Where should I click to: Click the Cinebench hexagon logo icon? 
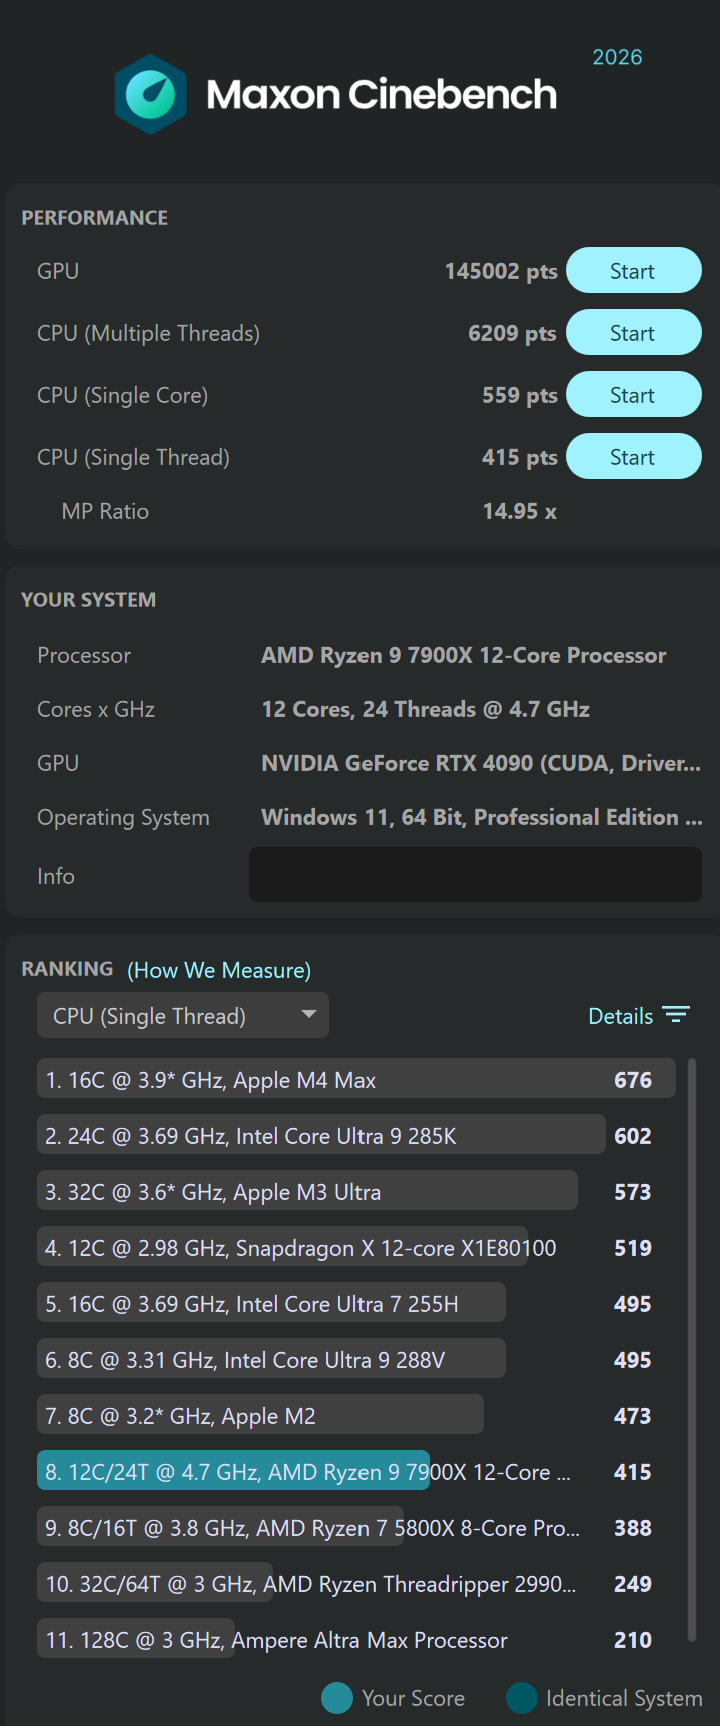coord(150,95)
